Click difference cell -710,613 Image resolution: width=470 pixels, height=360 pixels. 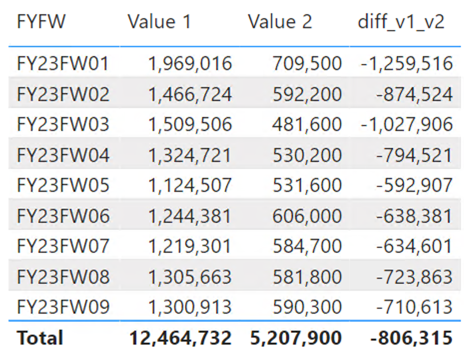414,307
